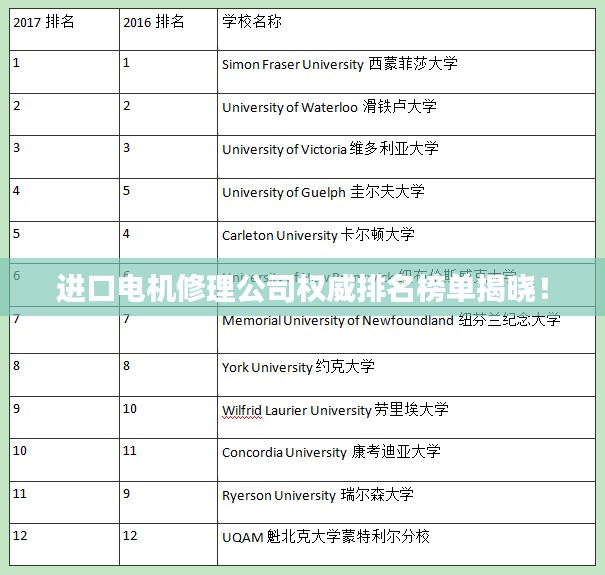Click the 2017 rank "5" in Carleton row
This screenshot has width=605, height=575.
(17, 233)
